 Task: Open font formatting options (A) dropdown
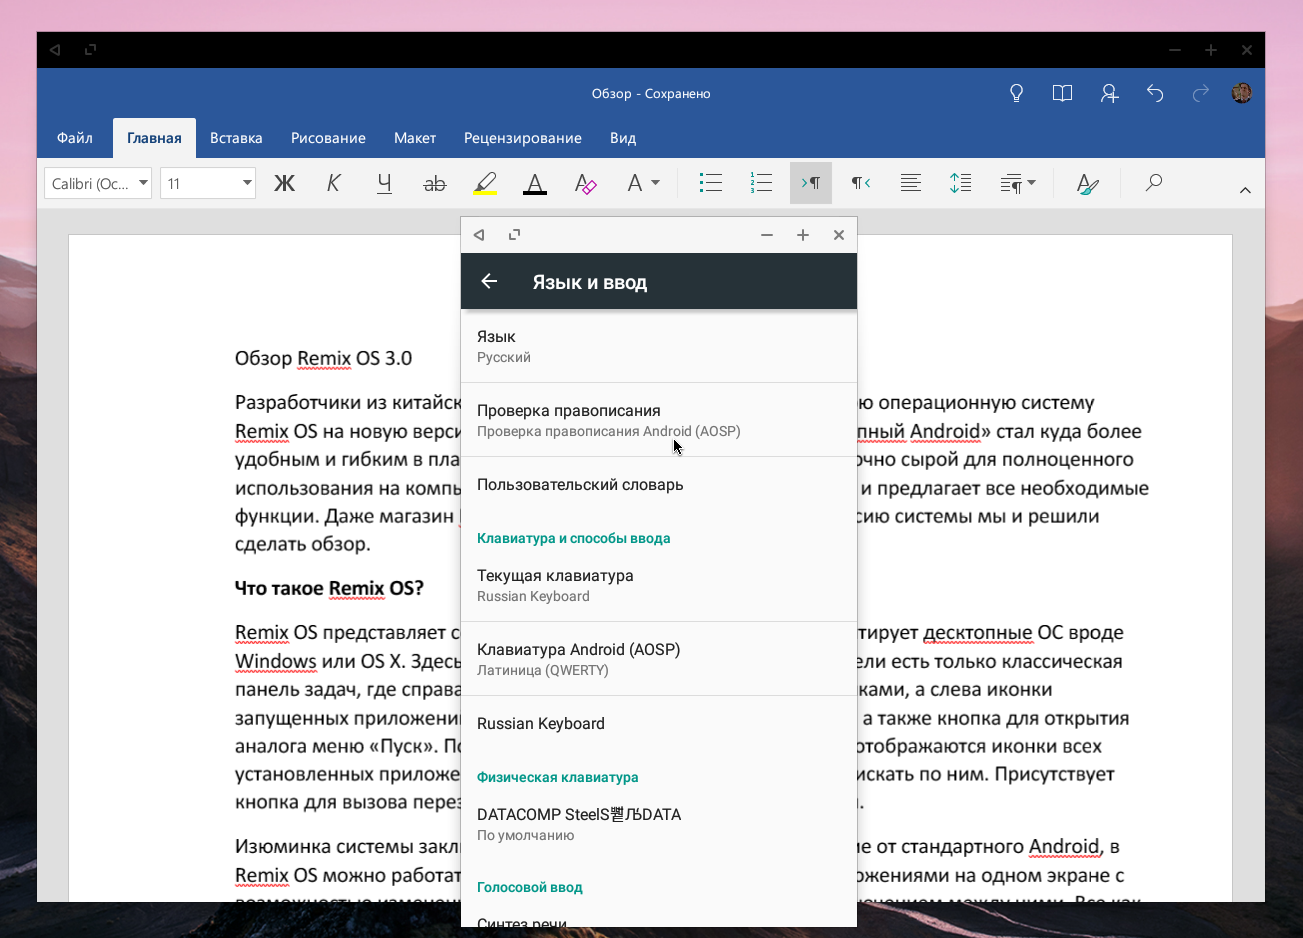point(643,183)
